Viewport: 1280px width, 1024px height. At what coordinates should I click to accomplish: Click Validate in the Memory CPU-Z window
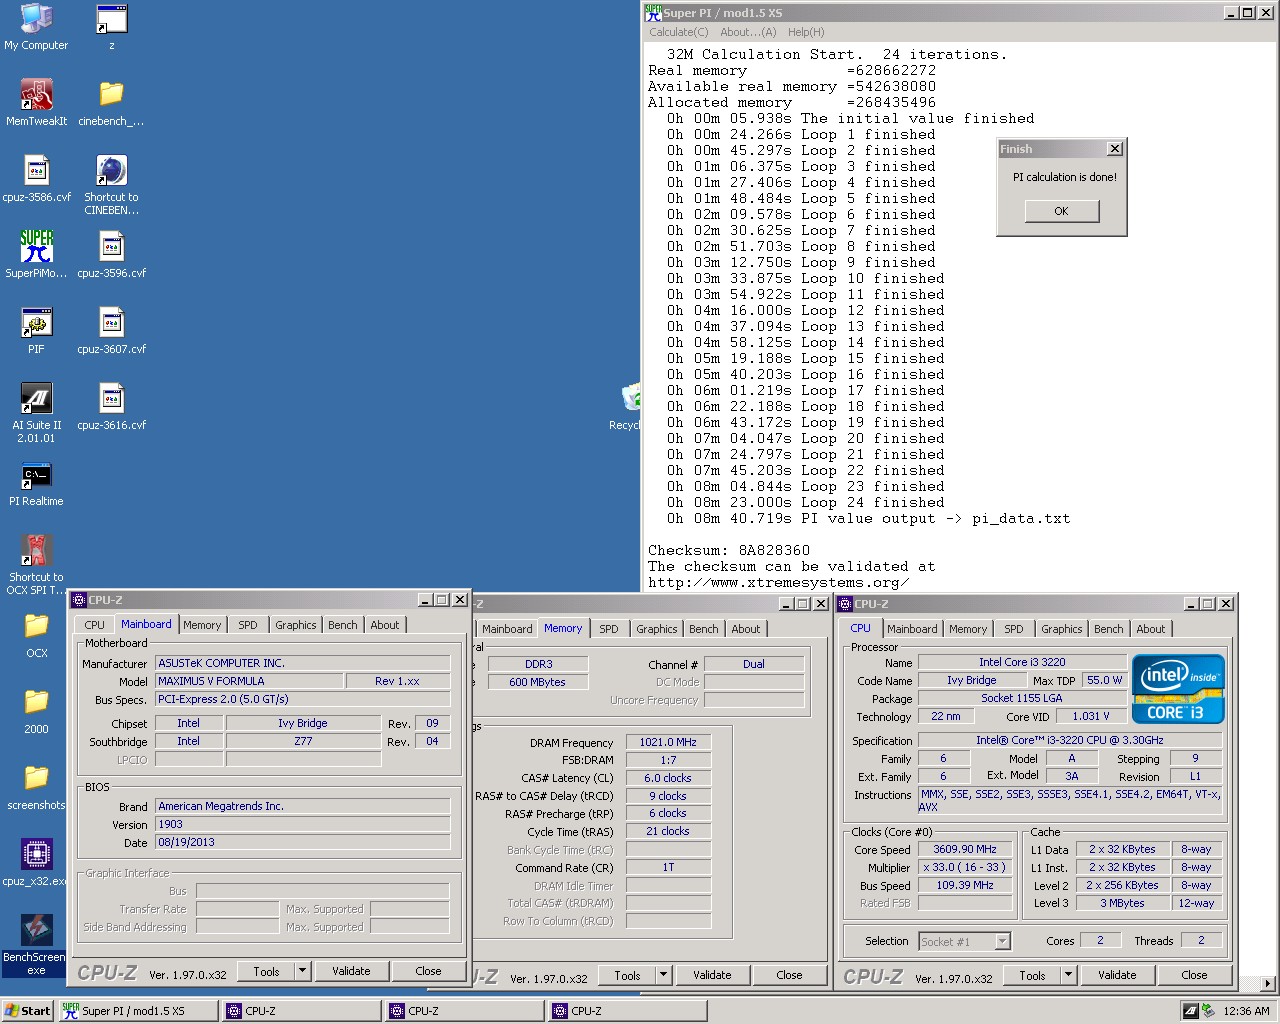pyautogui.click(x=712, y=975)
